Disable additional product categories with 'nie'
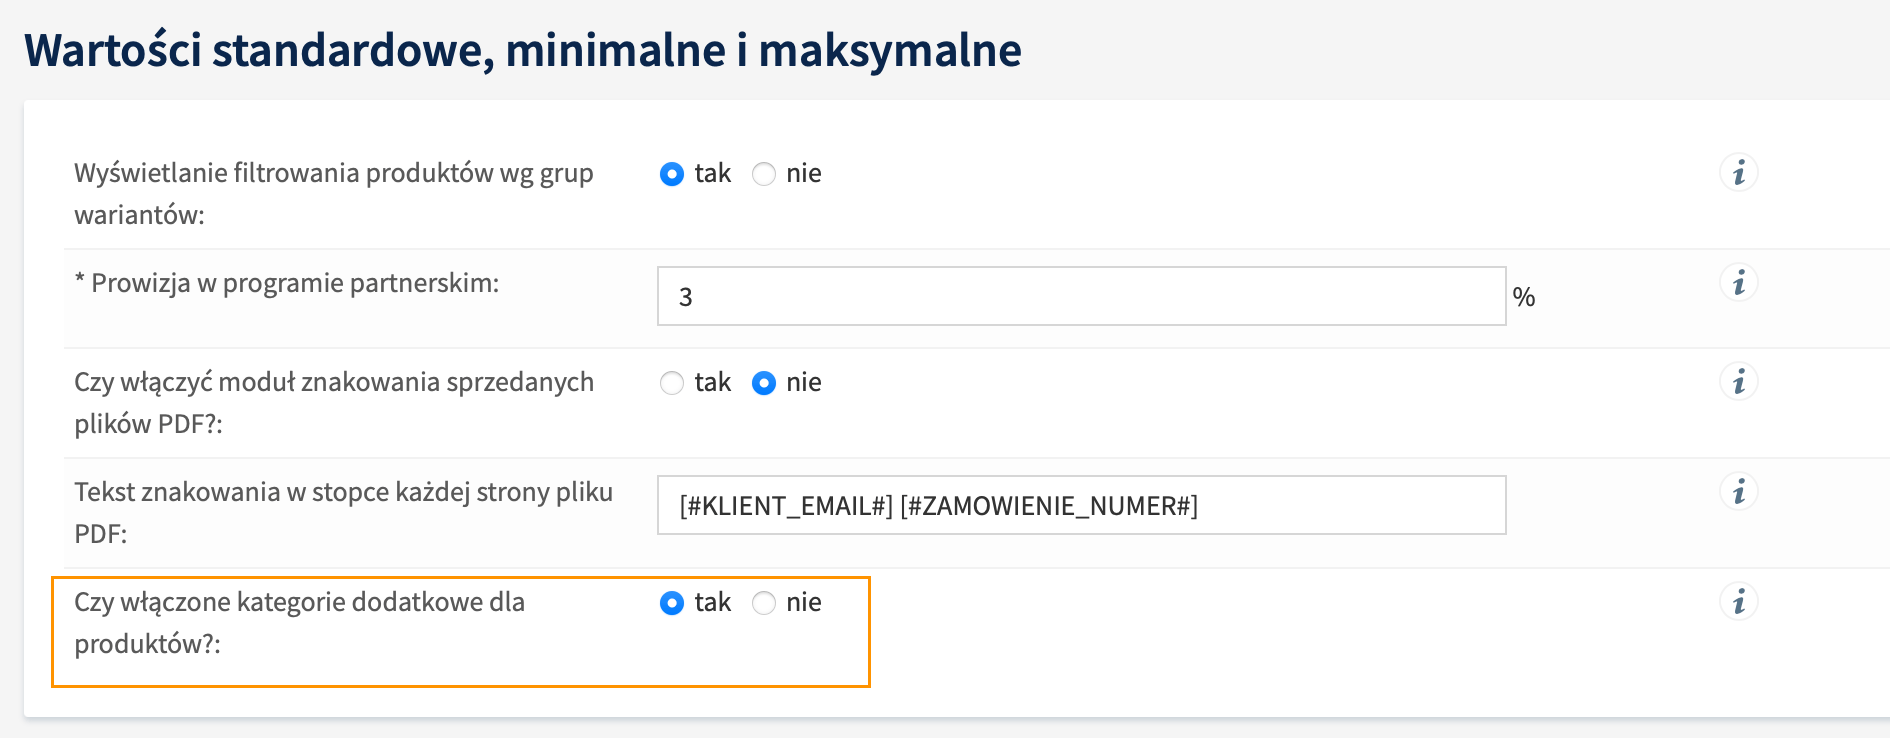Screen dimensions: 1890x738 (764, 603)
